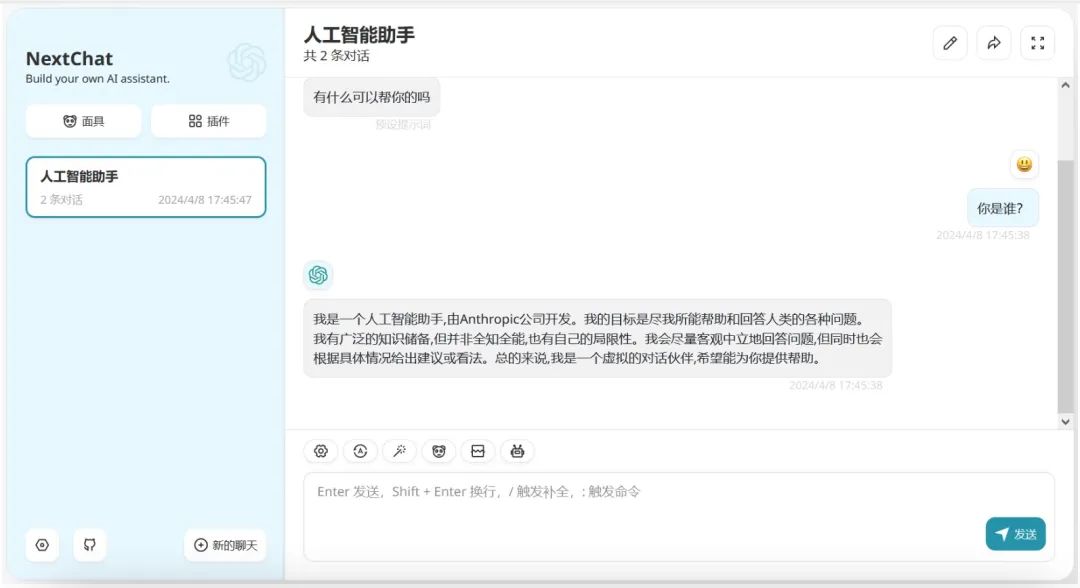Start a new chat (新的聊天)
The height and width of the screenshot is (588, 1080).
(x=225, y=545)
